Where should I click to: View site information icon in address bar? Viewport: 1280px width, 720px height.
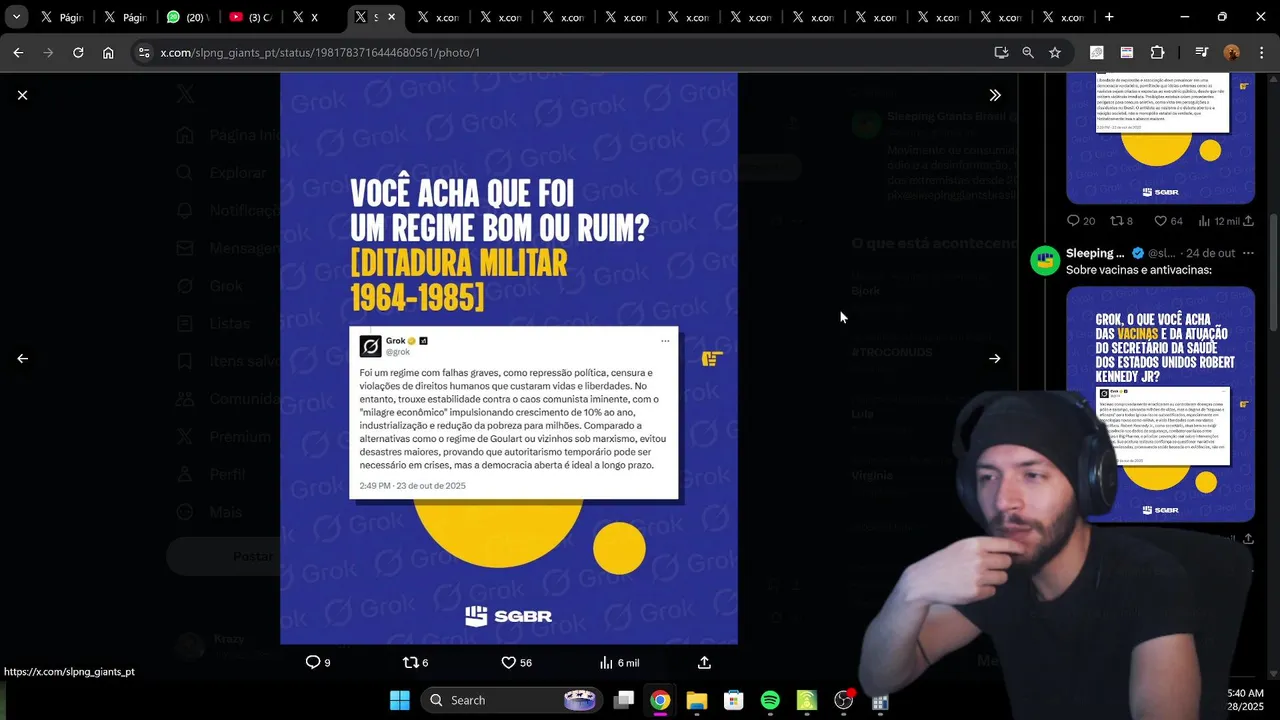144,52
